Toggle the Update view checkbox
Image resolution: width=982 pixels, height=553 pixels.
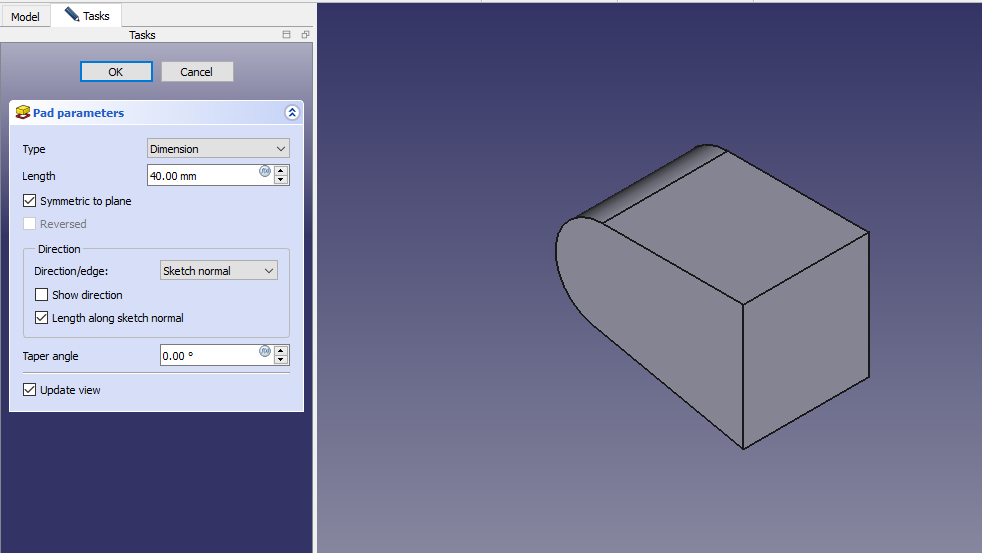(x=29, y=390)
